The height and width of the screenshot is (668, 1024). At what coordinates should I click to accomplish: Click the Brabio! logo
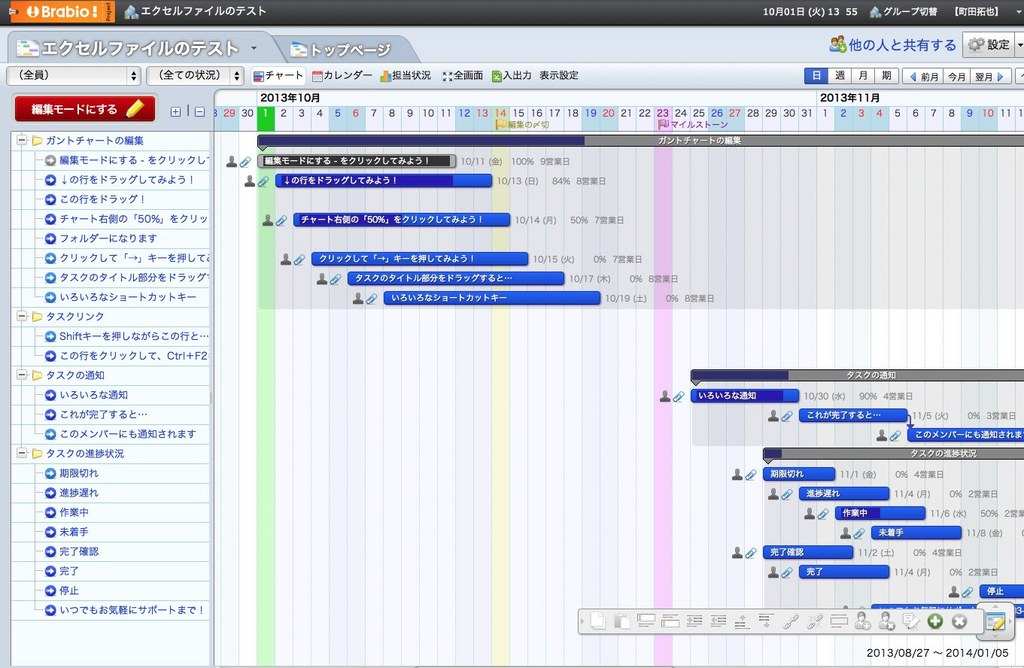63,11
